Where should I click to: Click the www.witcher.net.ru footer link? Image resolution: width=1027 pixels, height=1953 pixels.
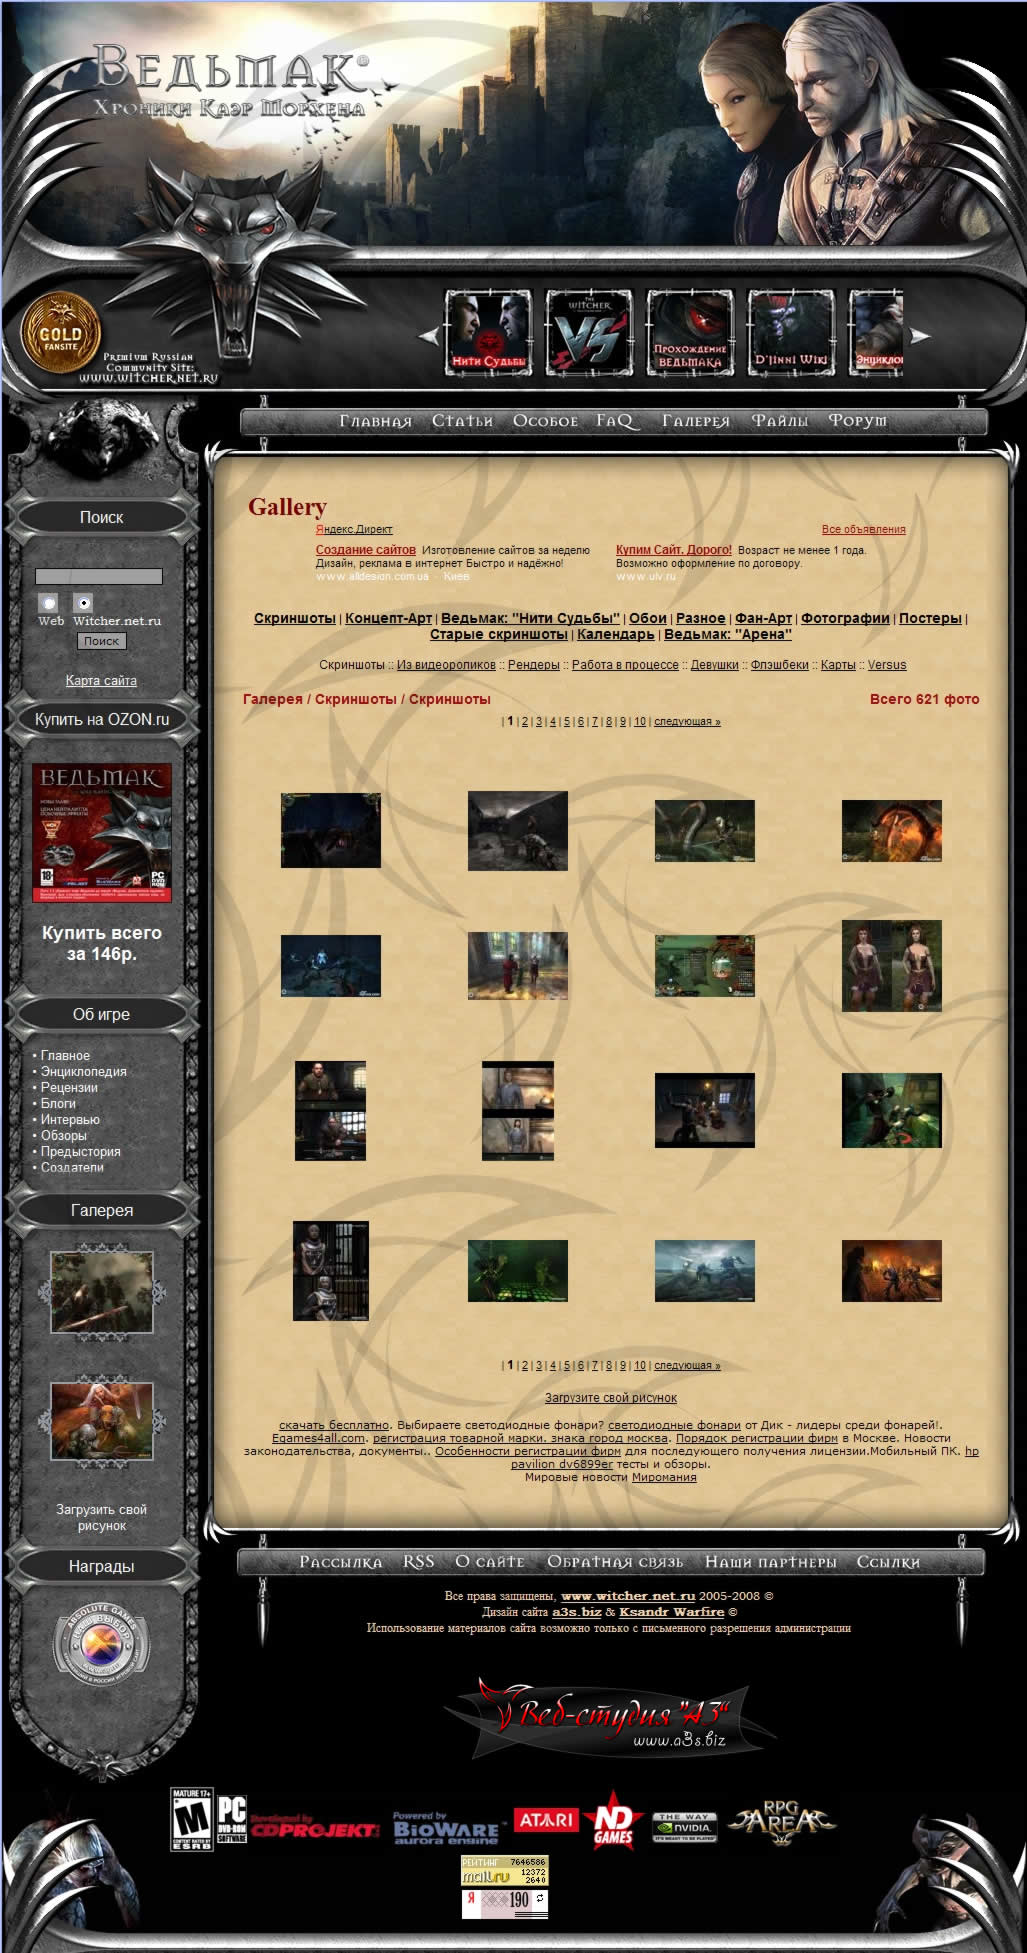point(628,1596)
